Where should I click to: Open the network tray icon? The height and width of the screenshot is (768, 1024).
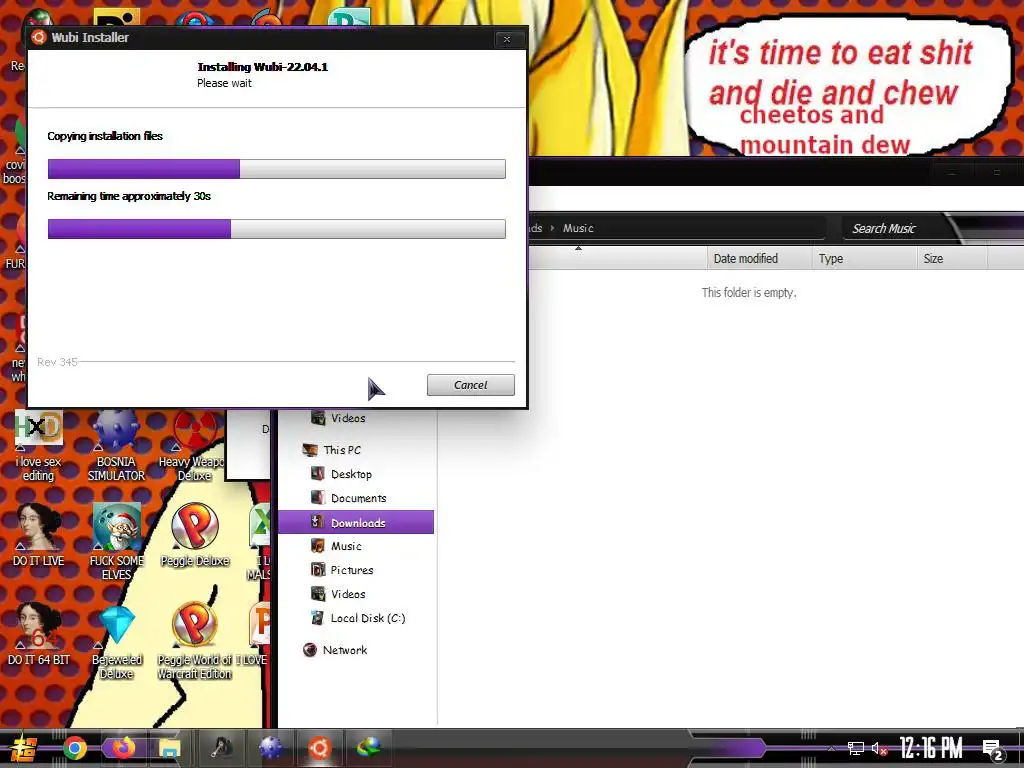856,748
